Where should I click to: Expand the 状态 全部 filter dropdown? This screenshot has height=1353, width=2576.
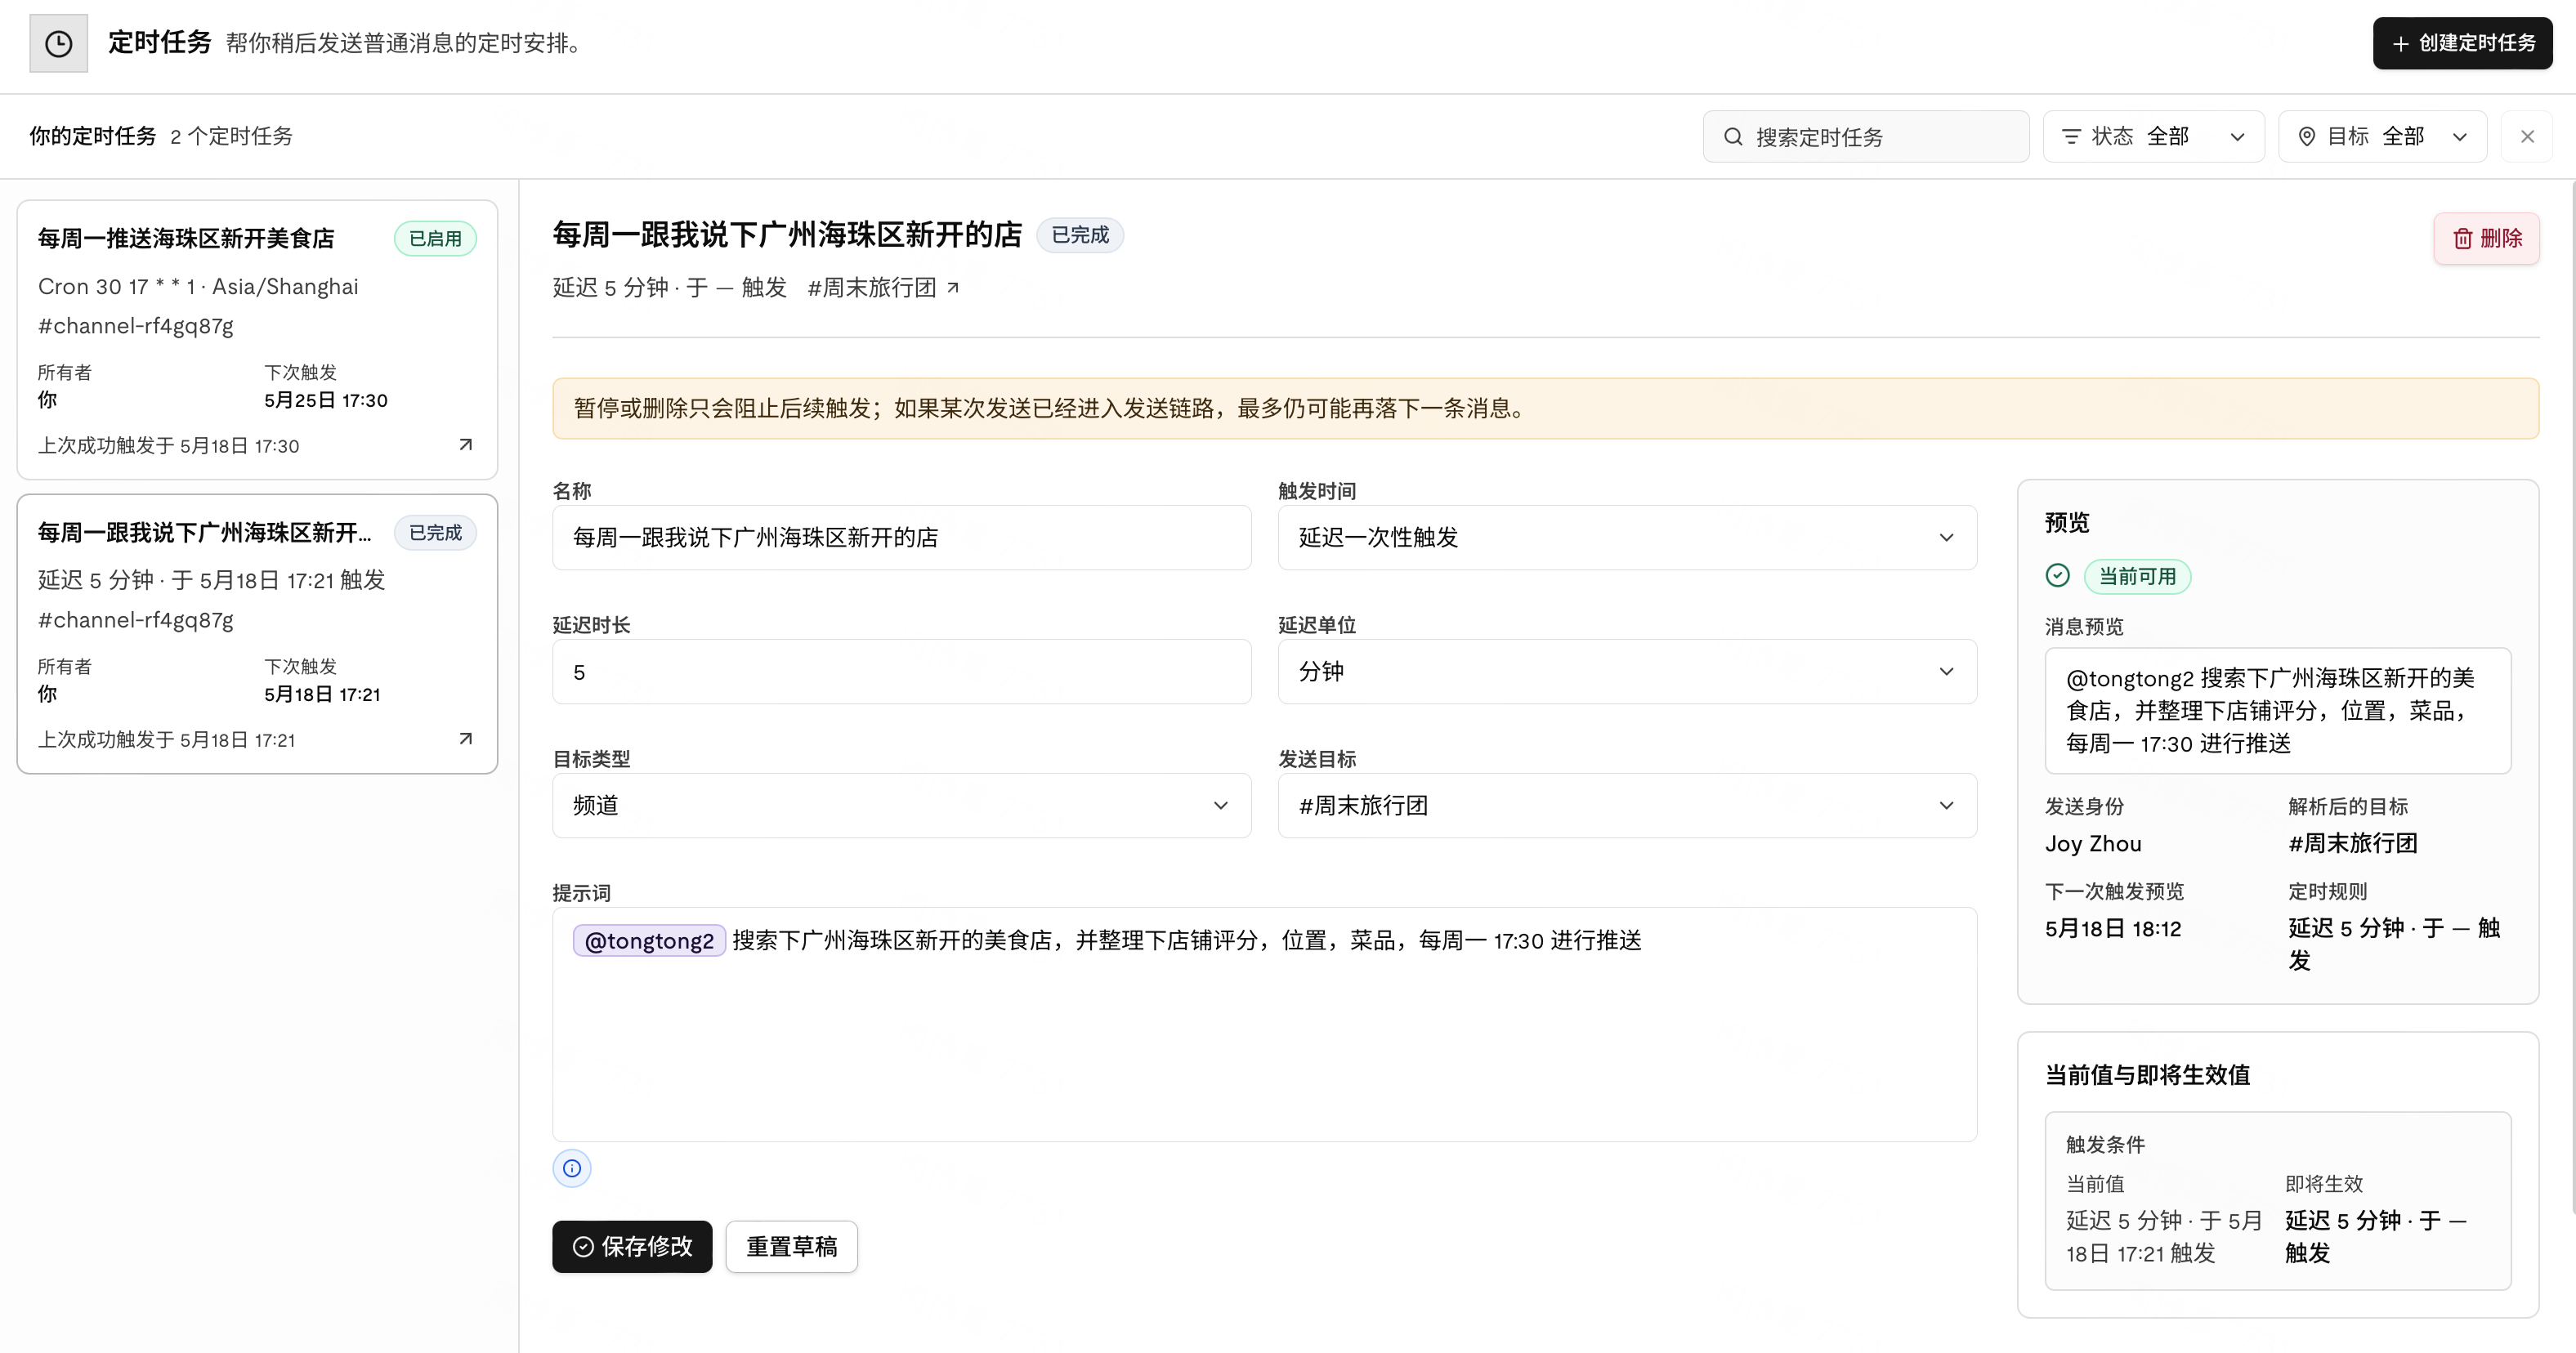tap(2153, 136)
